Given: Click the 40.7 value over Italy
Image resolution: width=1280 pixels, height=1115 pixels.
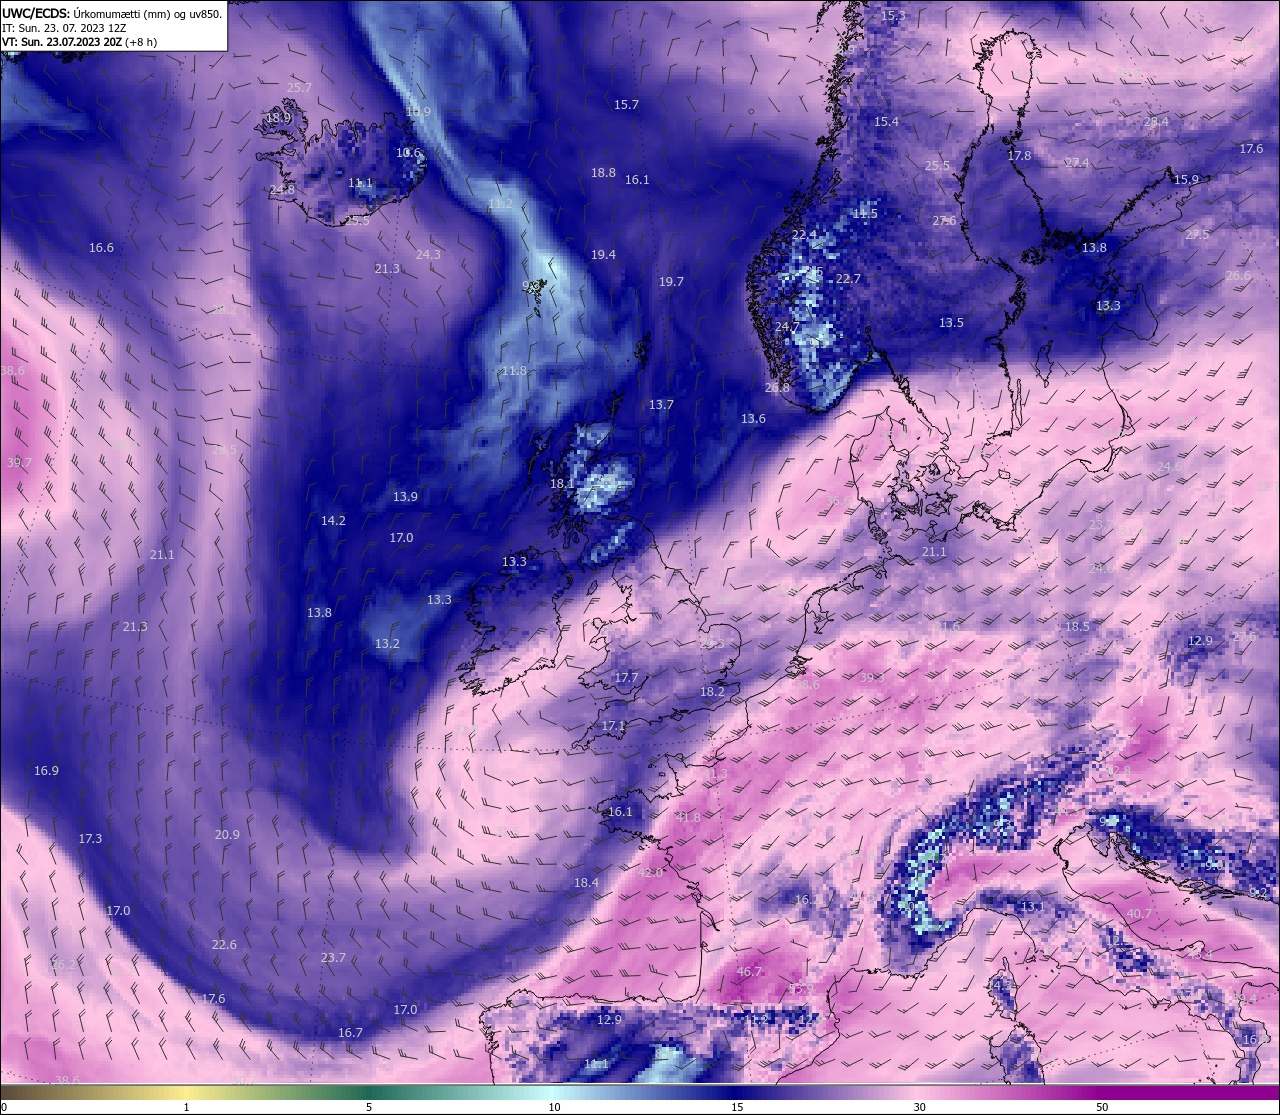Looking at the screenshot, I should point(1139,914).
